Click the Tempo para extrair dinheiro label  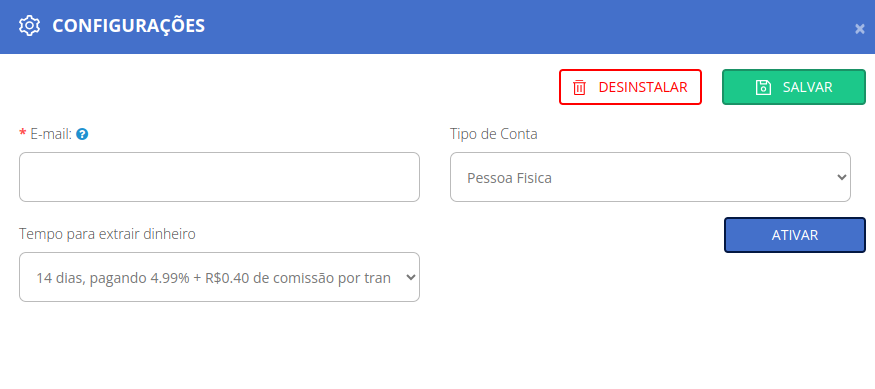pyautogui.click(x=107, y=234)
